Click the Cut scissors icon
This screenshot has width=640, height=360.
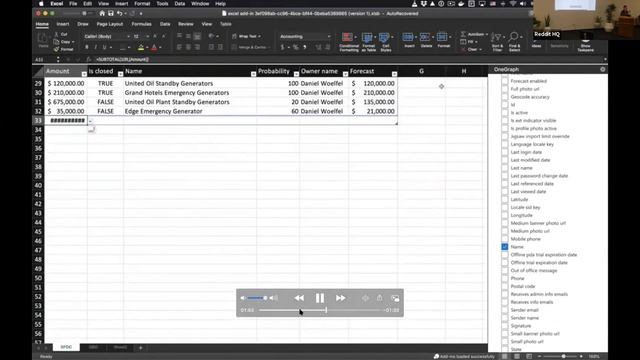56,34
